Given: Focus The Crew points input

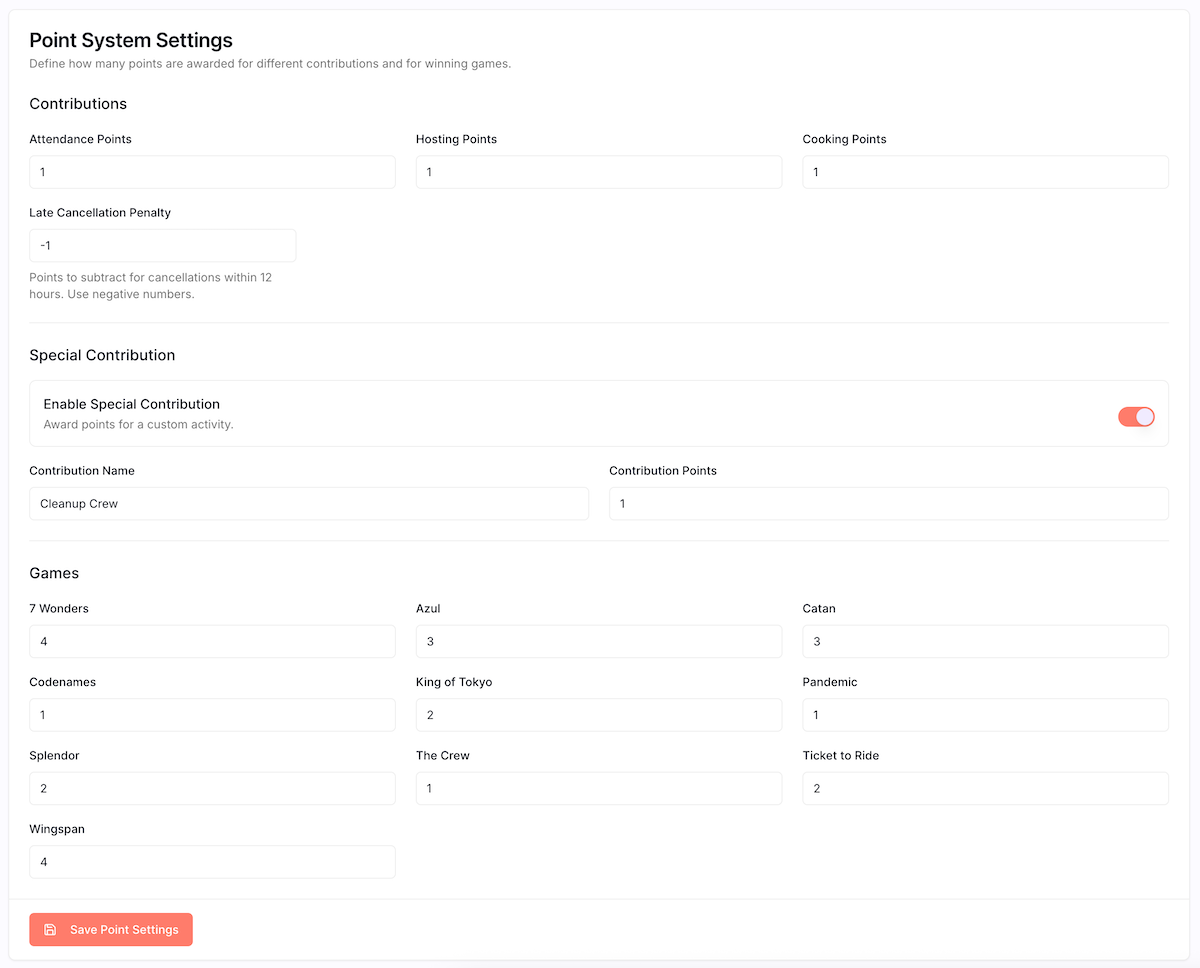Looking at the screenshot, I should [x=598, y=788].
